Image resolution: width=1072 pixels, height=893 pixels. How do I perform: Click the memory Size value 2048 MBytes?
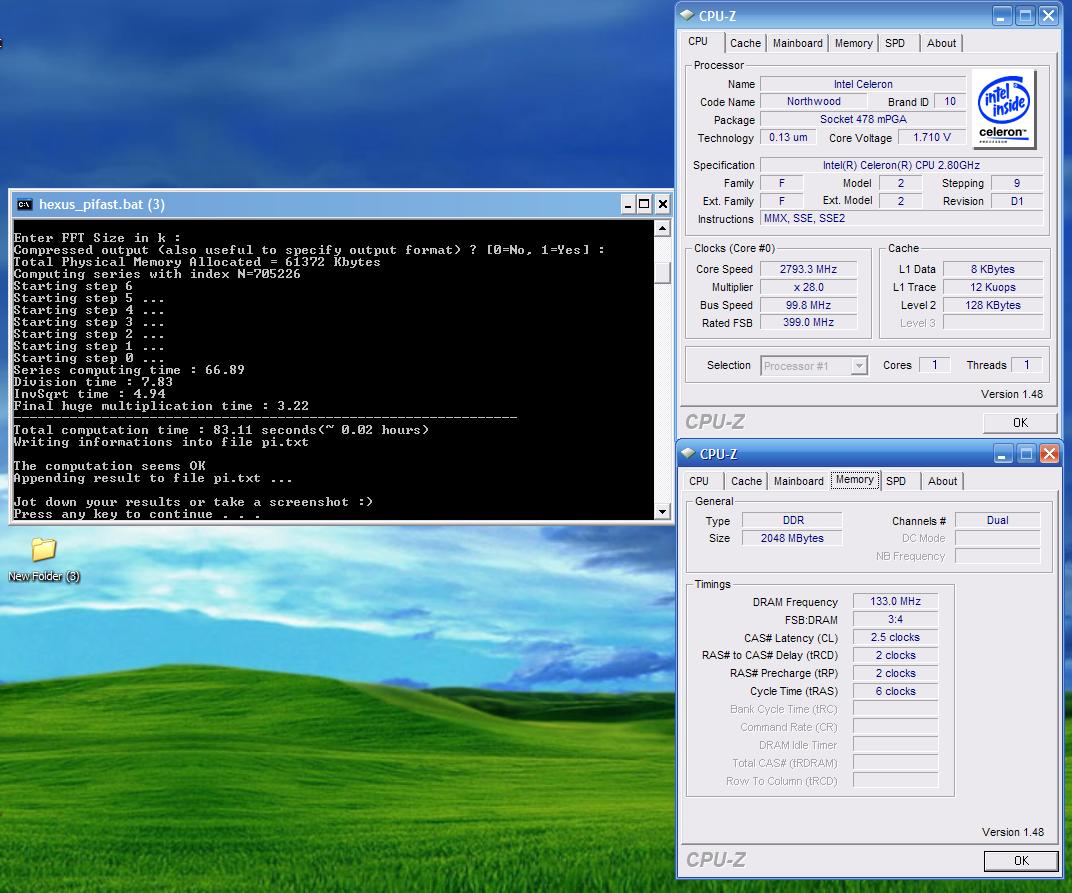click(x=792, y=538)
